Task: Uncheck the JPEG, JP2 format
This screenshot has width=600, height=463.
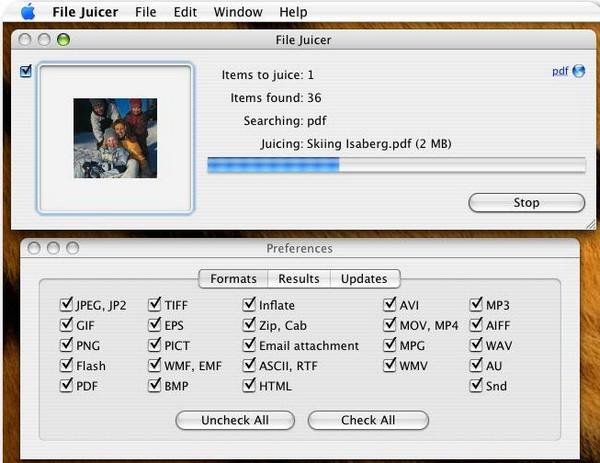Action: (66, 305)
